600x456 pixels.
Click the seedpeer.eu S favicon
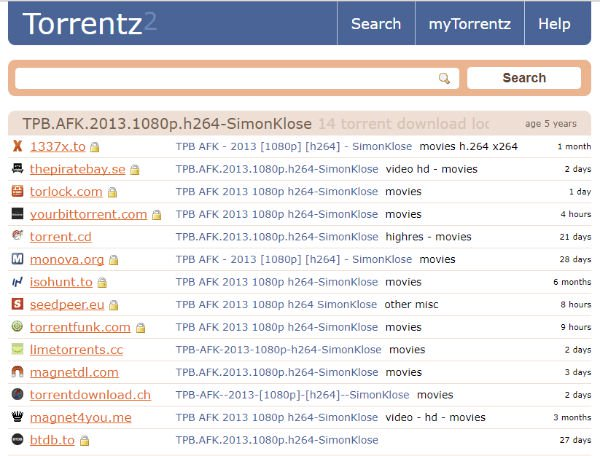(17, 304)
